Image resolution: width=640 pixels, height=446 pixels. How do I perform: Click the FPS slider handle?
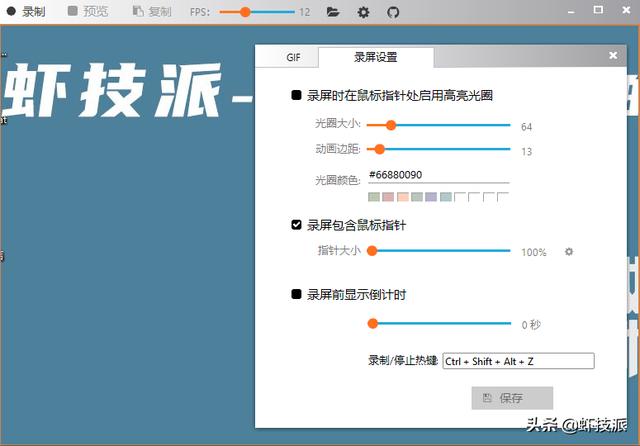coord(245,12)
